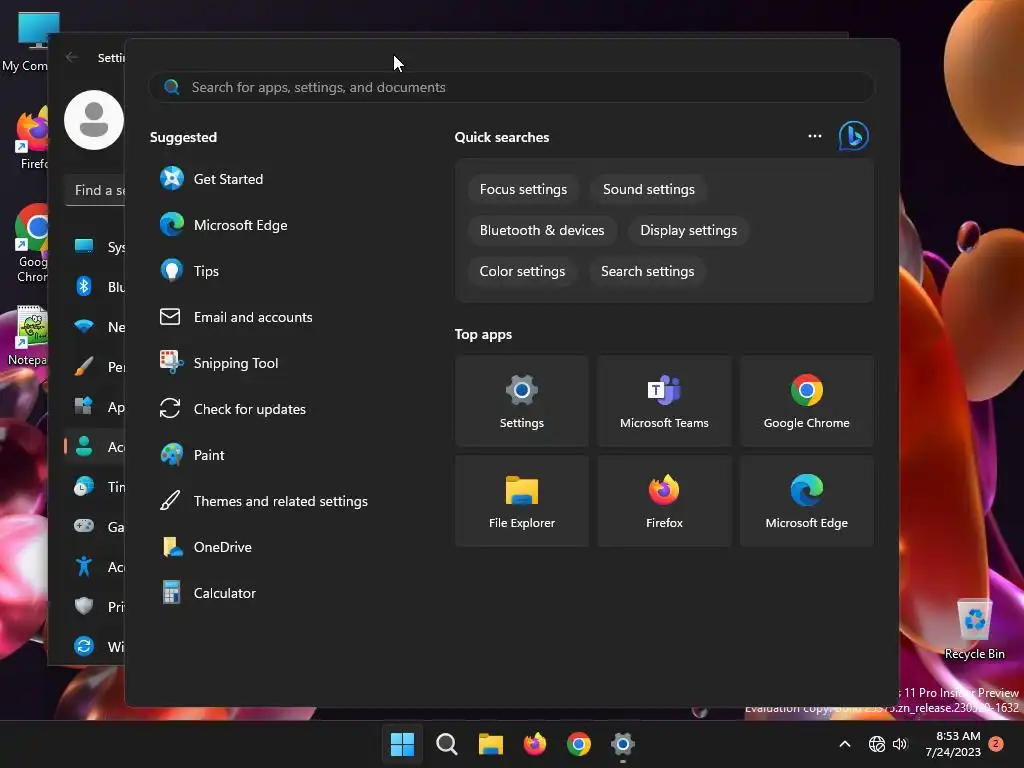Select Windows Update in Settings sidebar

[x=95, y=647]
